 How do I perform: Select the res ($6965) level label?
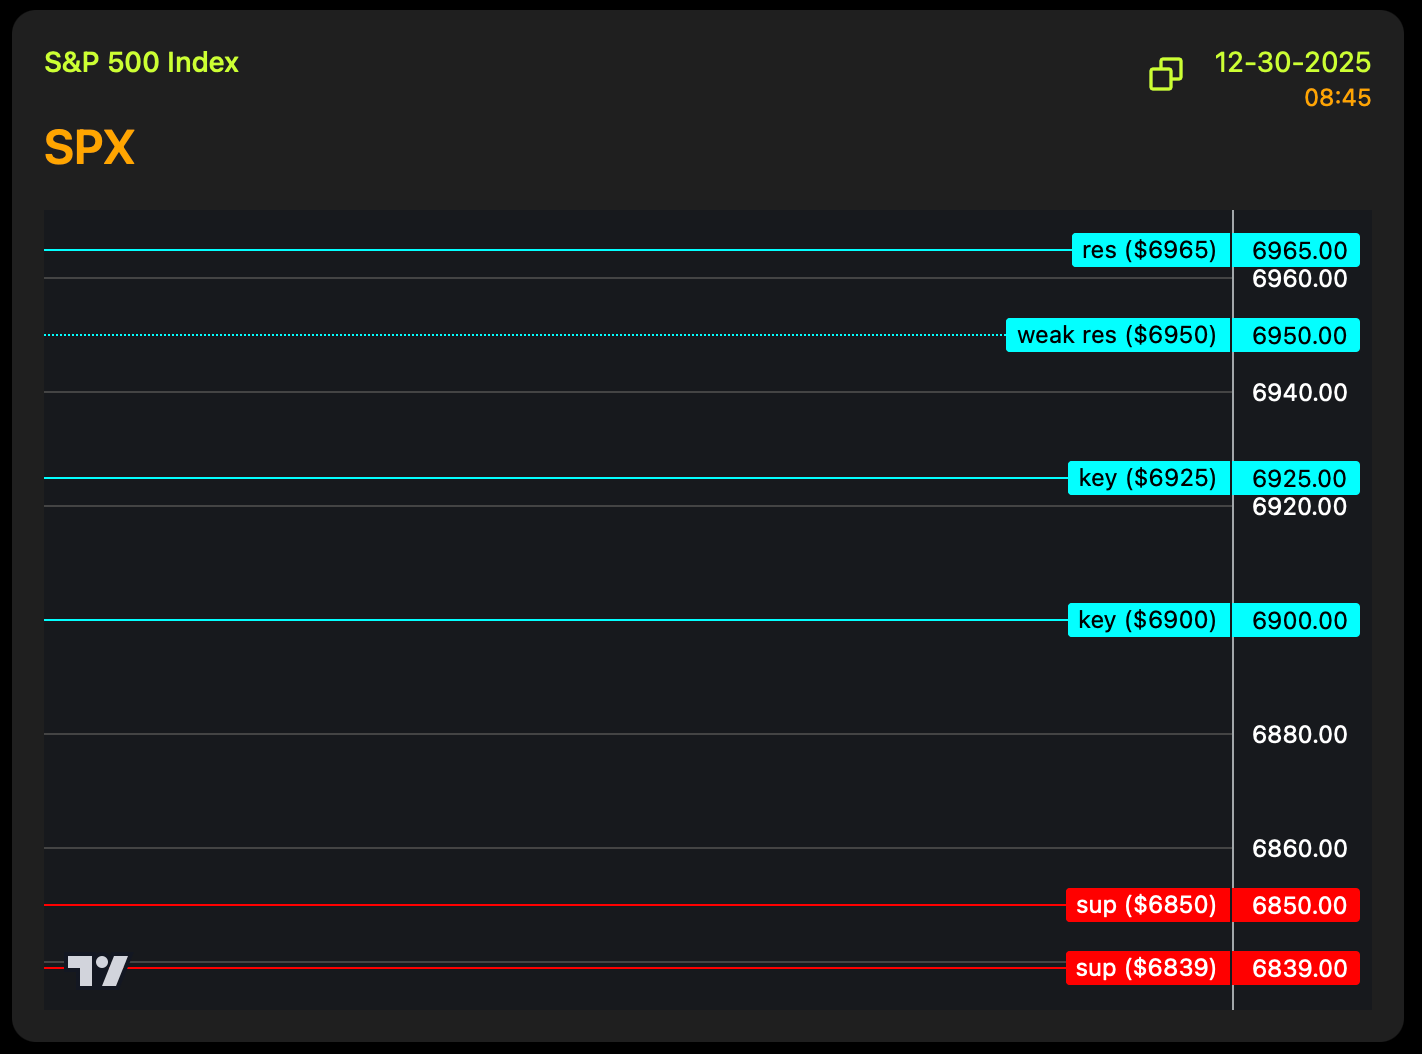pos(1150,250)
